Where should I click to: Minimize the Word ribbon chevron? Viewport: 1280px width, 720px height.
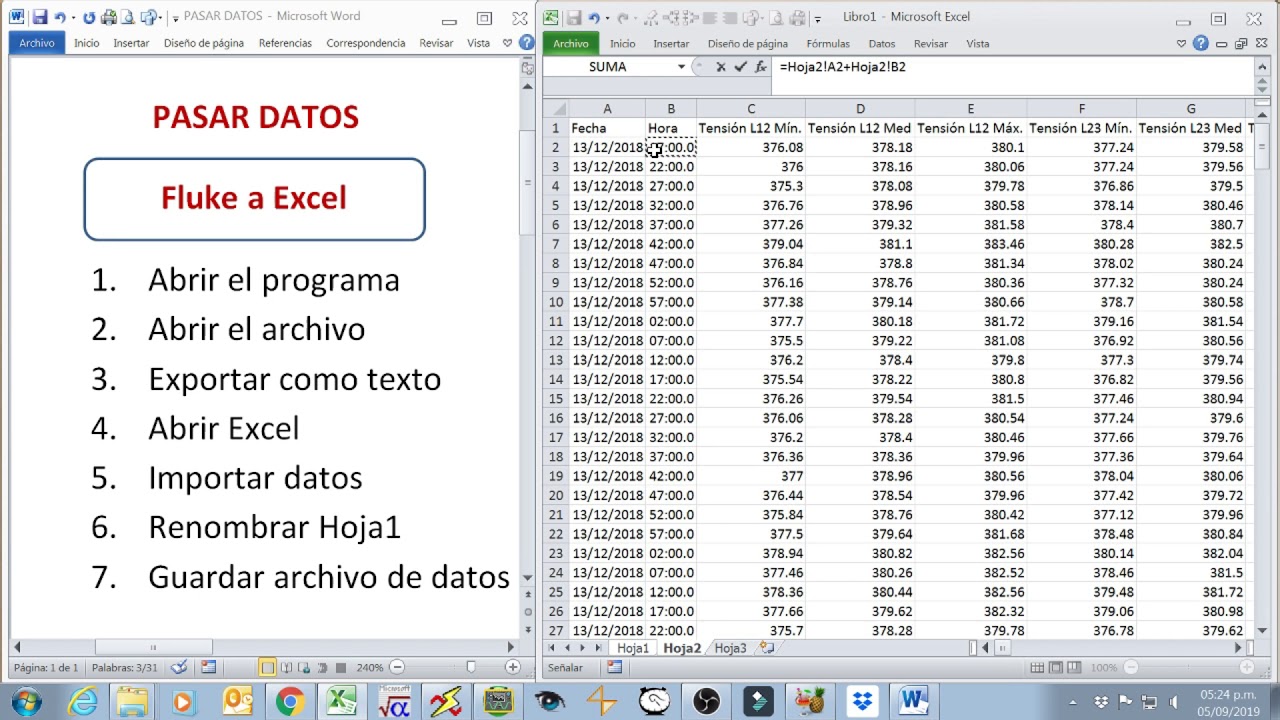(x=508, y=43)
